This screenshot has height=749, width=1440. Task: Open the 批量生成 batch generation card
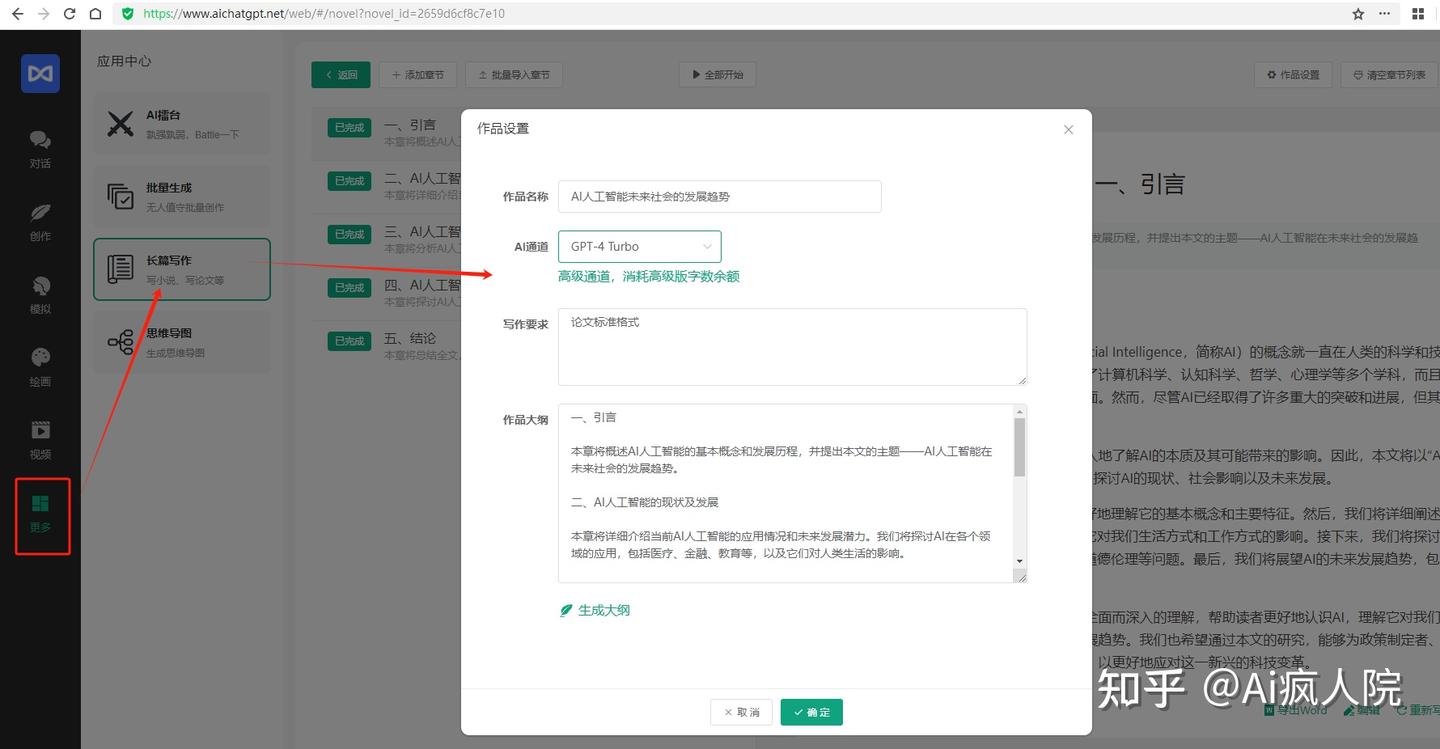click(x=182, y=196)
